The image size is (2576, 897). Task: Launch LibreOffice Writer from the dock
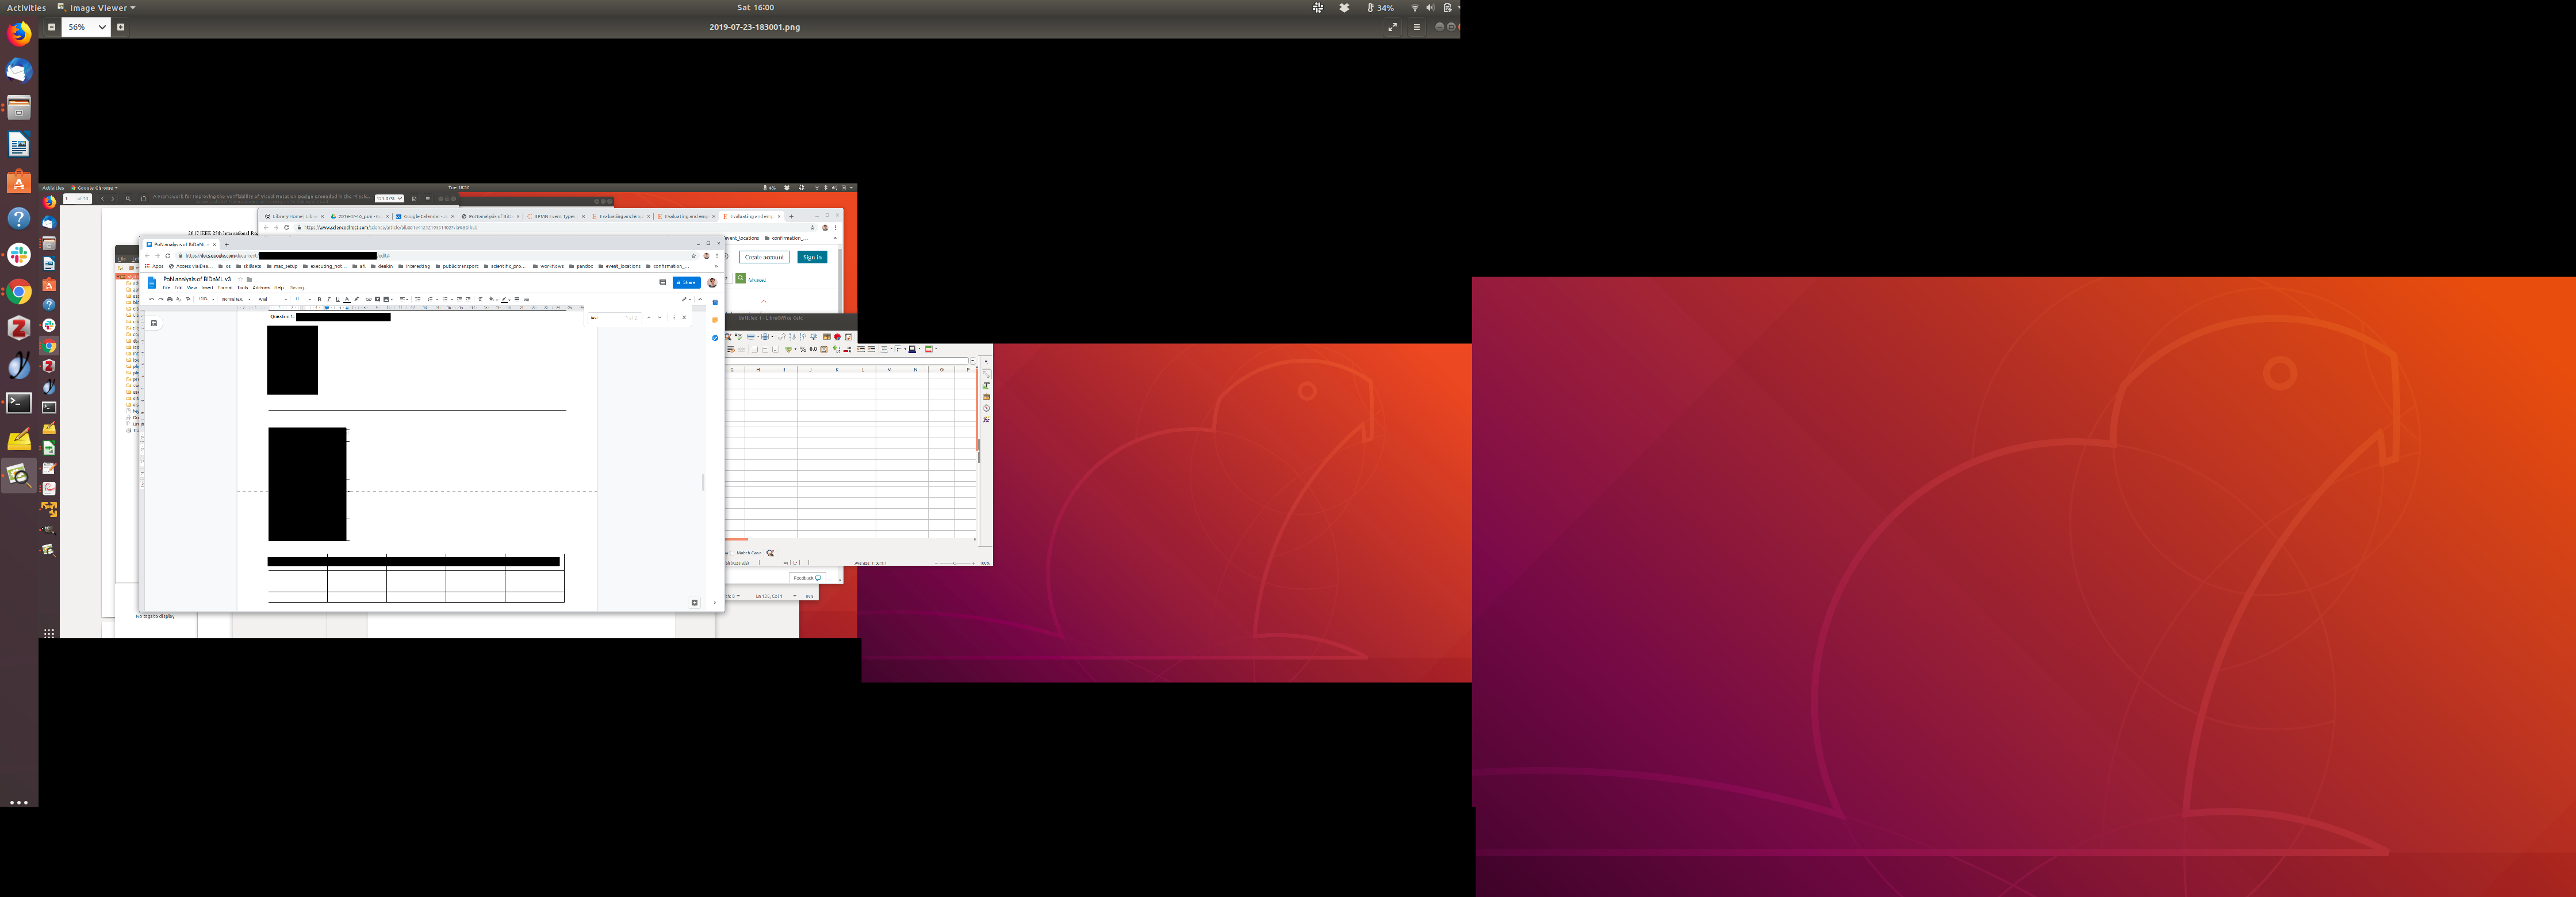tap(19, 145)
